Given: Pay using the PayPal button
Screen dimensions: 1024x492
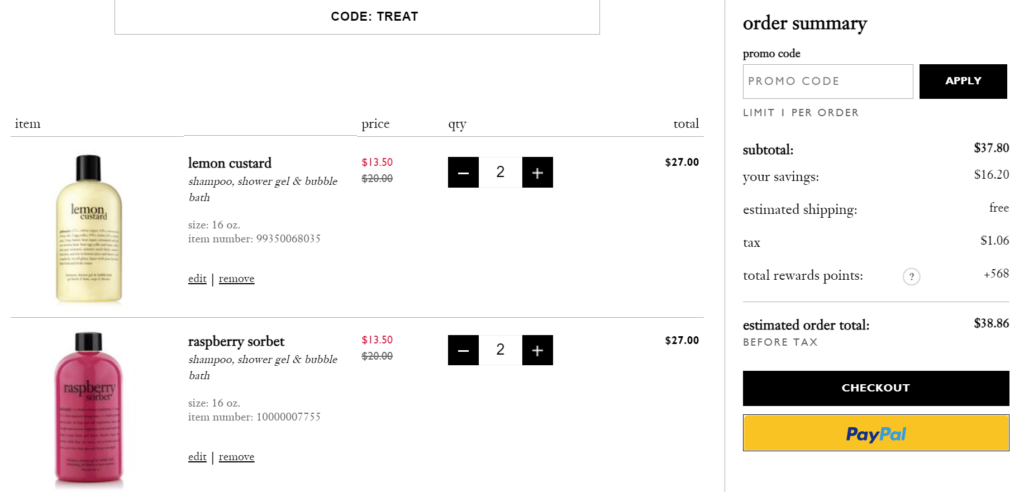Looking at the screenshot, I should [875, 433].
